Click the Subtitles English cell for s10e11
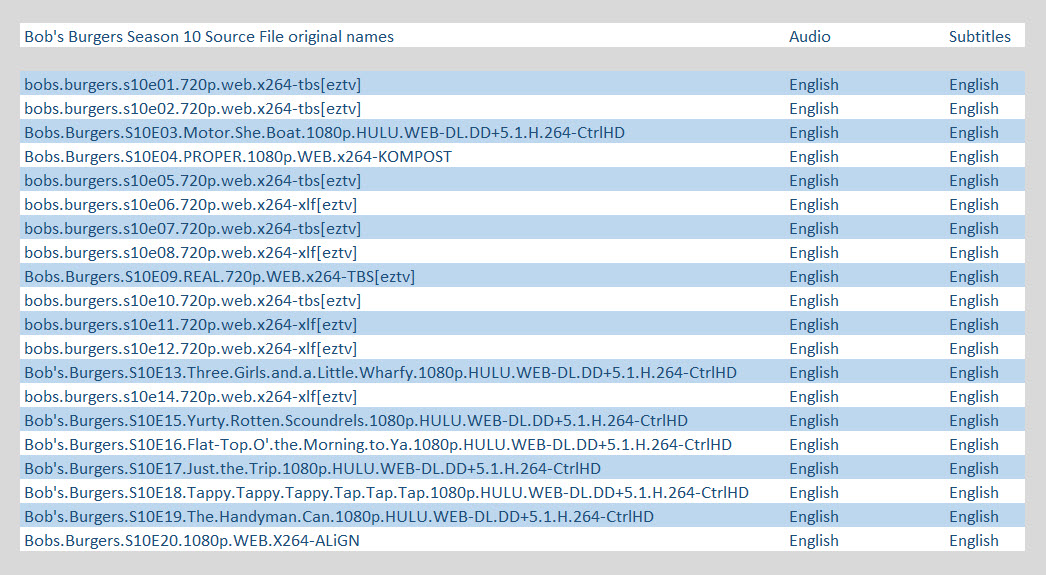 pos(973,325)
